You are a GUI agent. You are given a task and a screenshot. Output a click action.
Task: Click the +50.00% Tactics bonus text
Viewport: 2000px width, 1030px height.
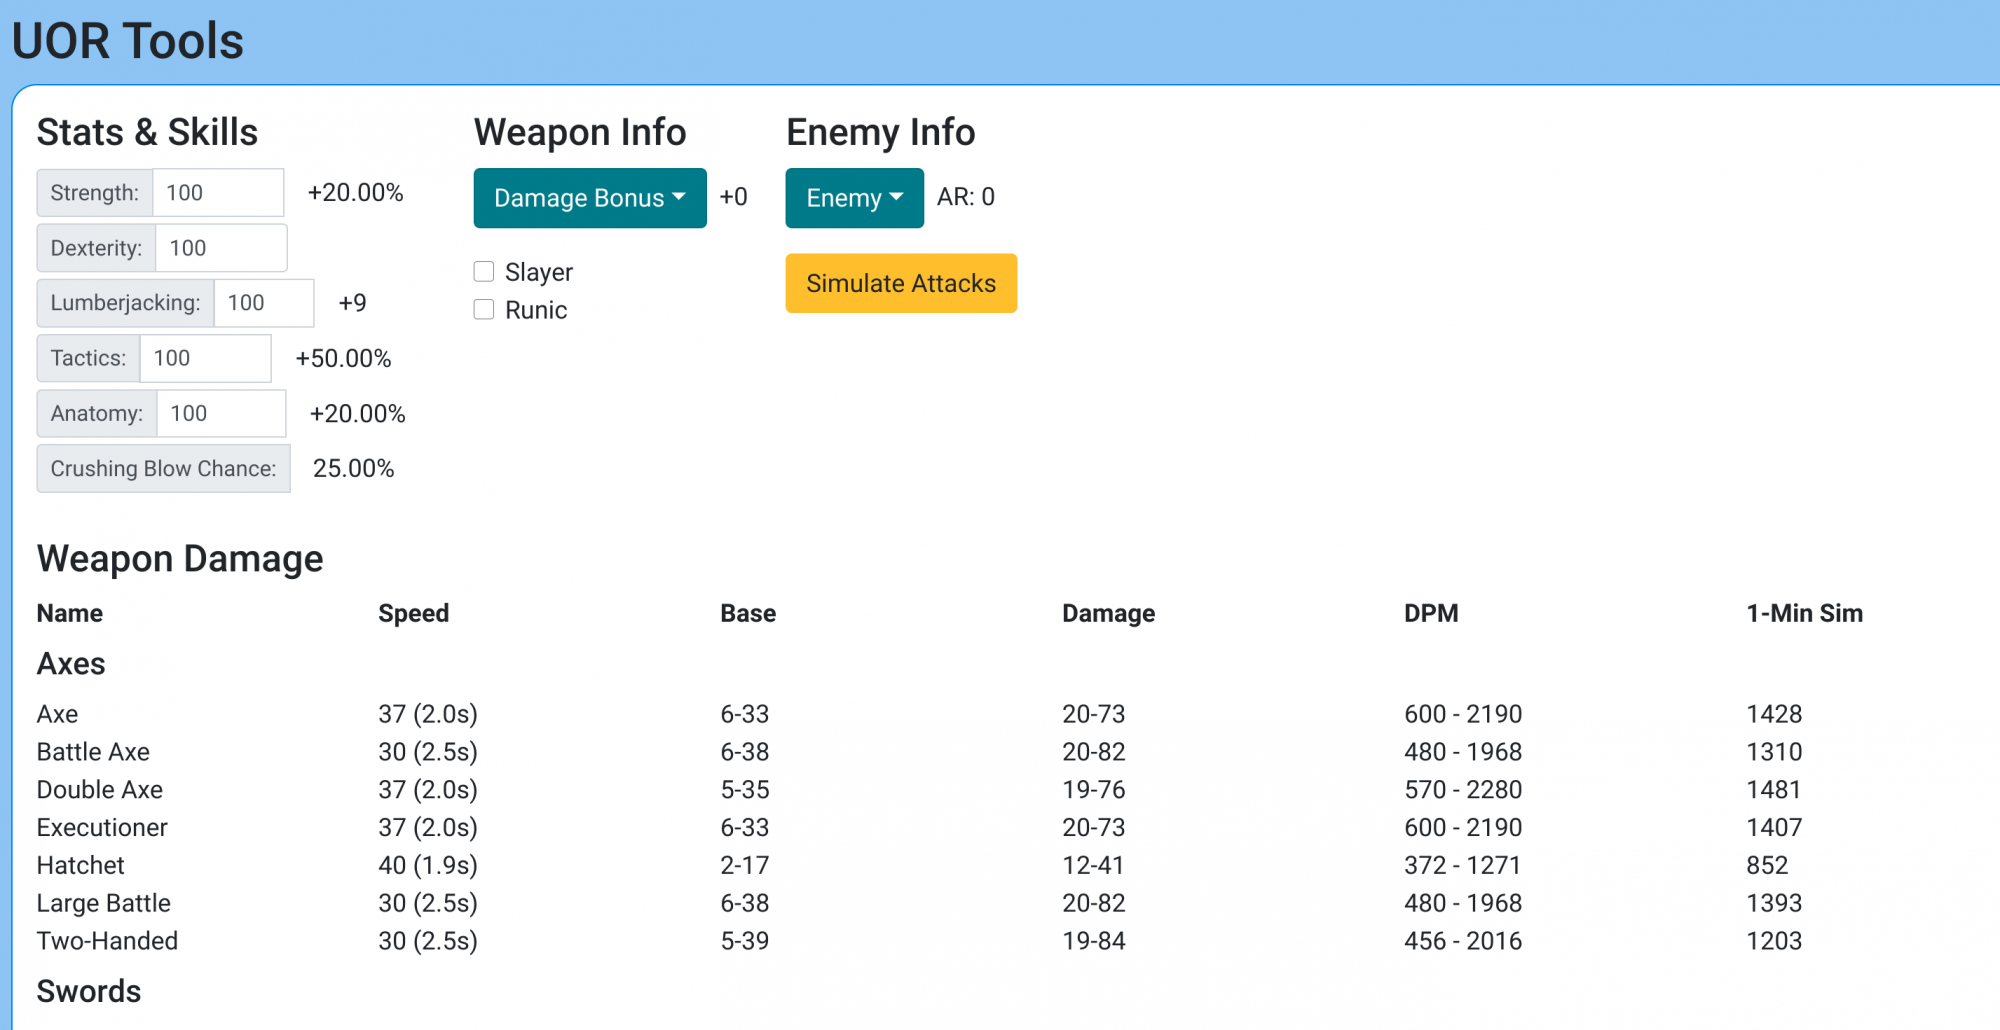343,358
